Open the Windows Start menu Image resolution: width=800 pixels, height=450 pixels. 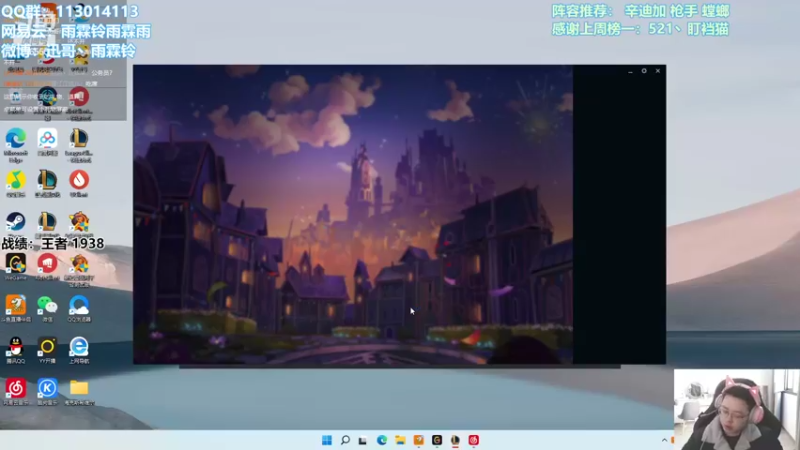click(327, 440)
